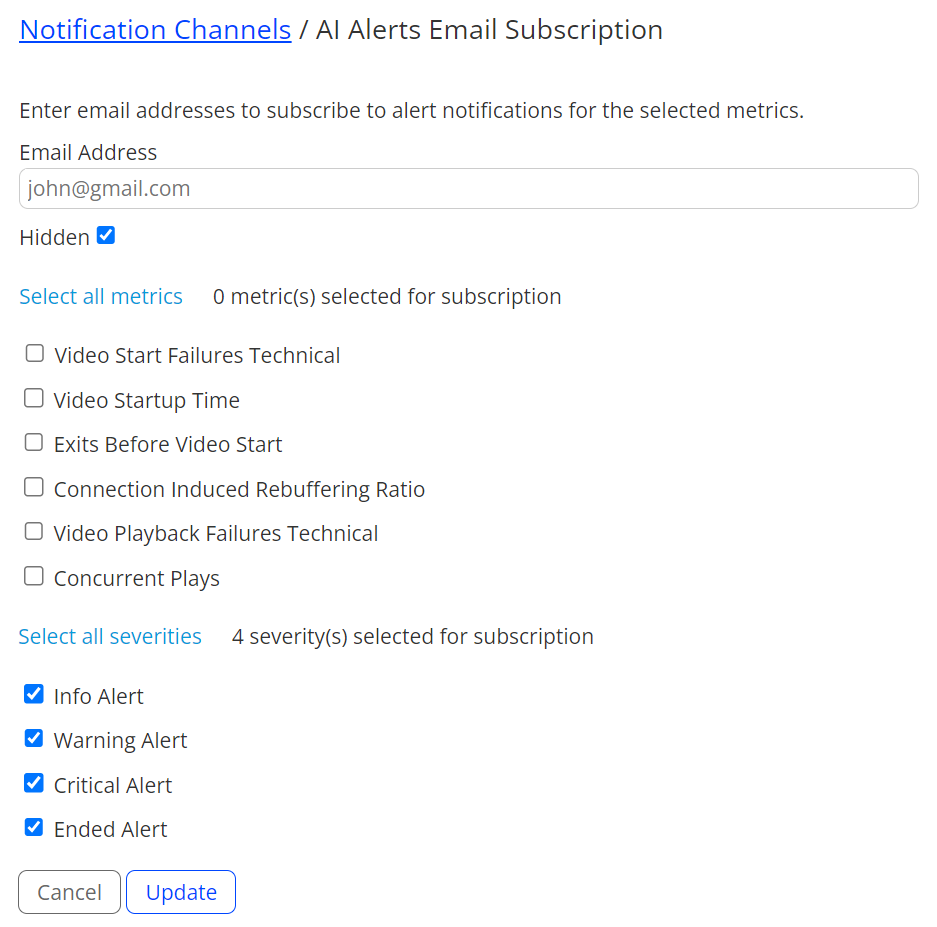The height and width of the screenshot is (927, 937).
Task: Click the Select all severities link
Action: click(x=110, y=637)
